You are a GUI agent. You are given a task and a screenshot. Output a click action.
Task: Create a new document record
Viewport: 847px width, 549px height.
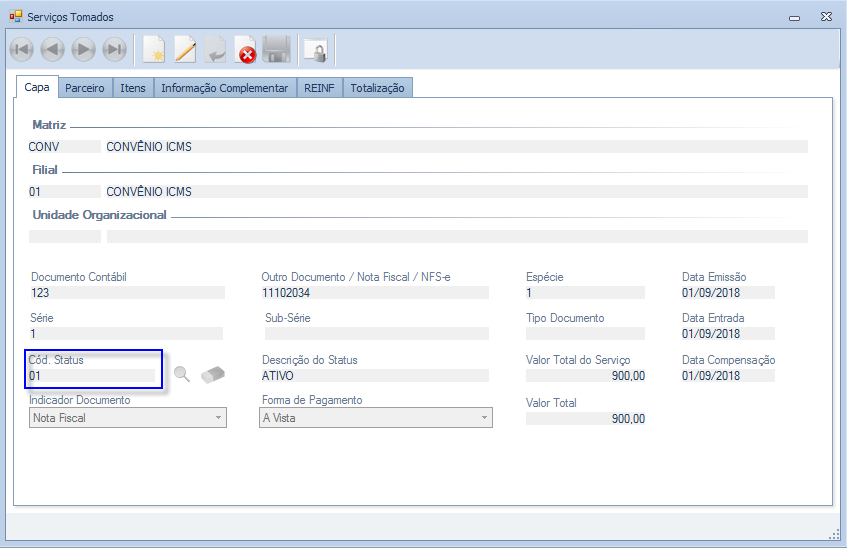[x=153, y=49]
